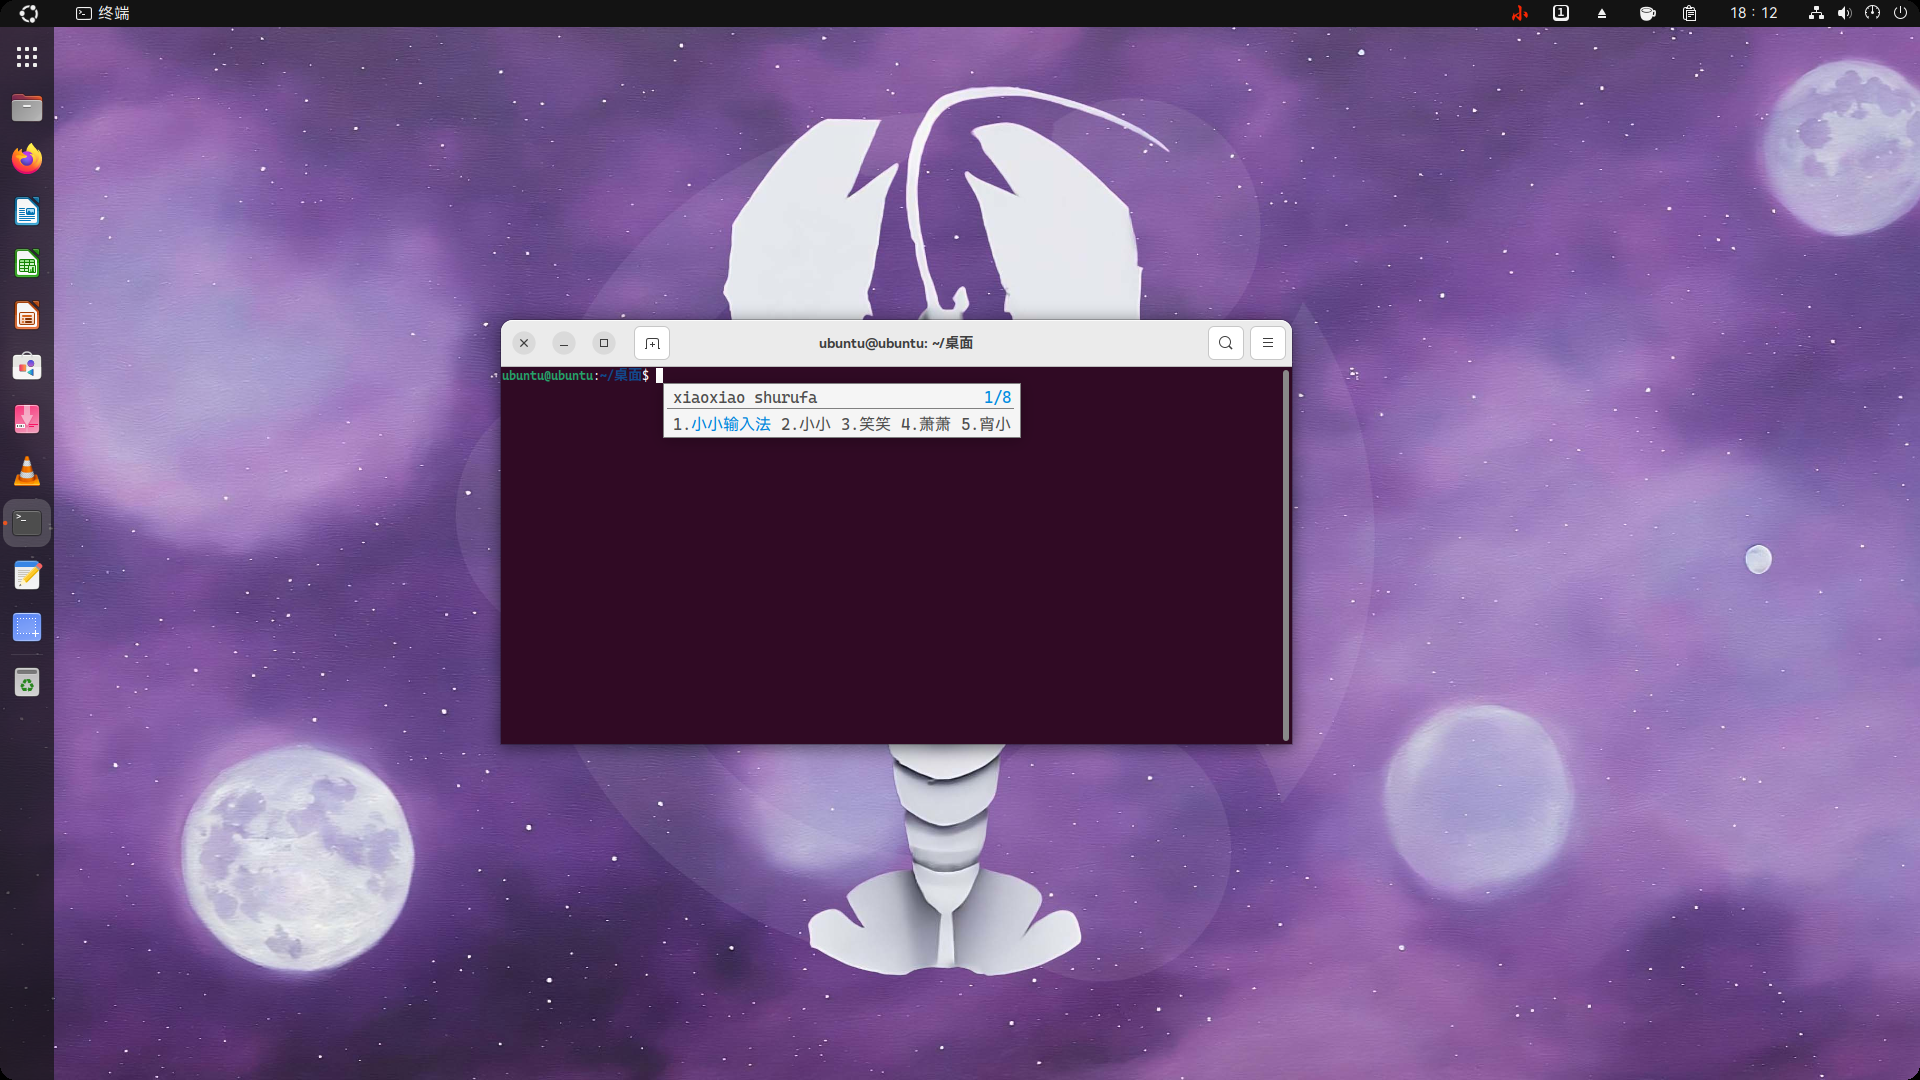Click the 1/8 candidate page indicator
The image size is (1920, 1080).
click(997, 397)
